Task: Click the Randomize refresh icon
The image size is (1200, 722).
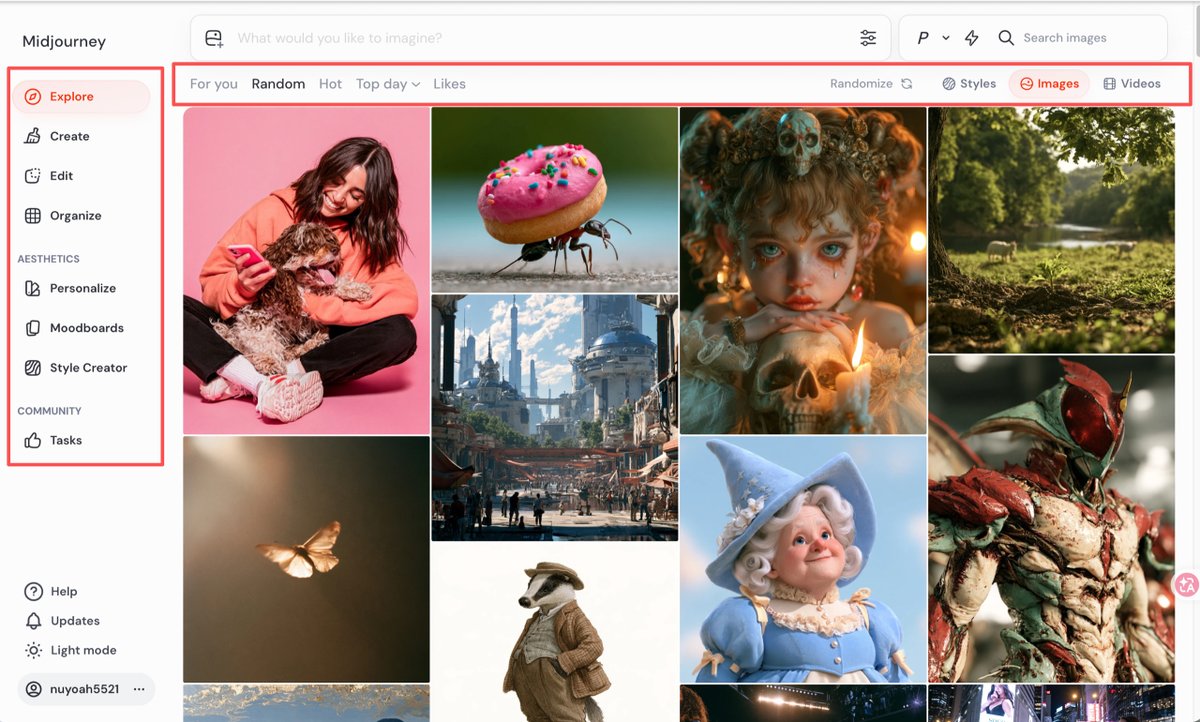Action: [x=907, y=84]
